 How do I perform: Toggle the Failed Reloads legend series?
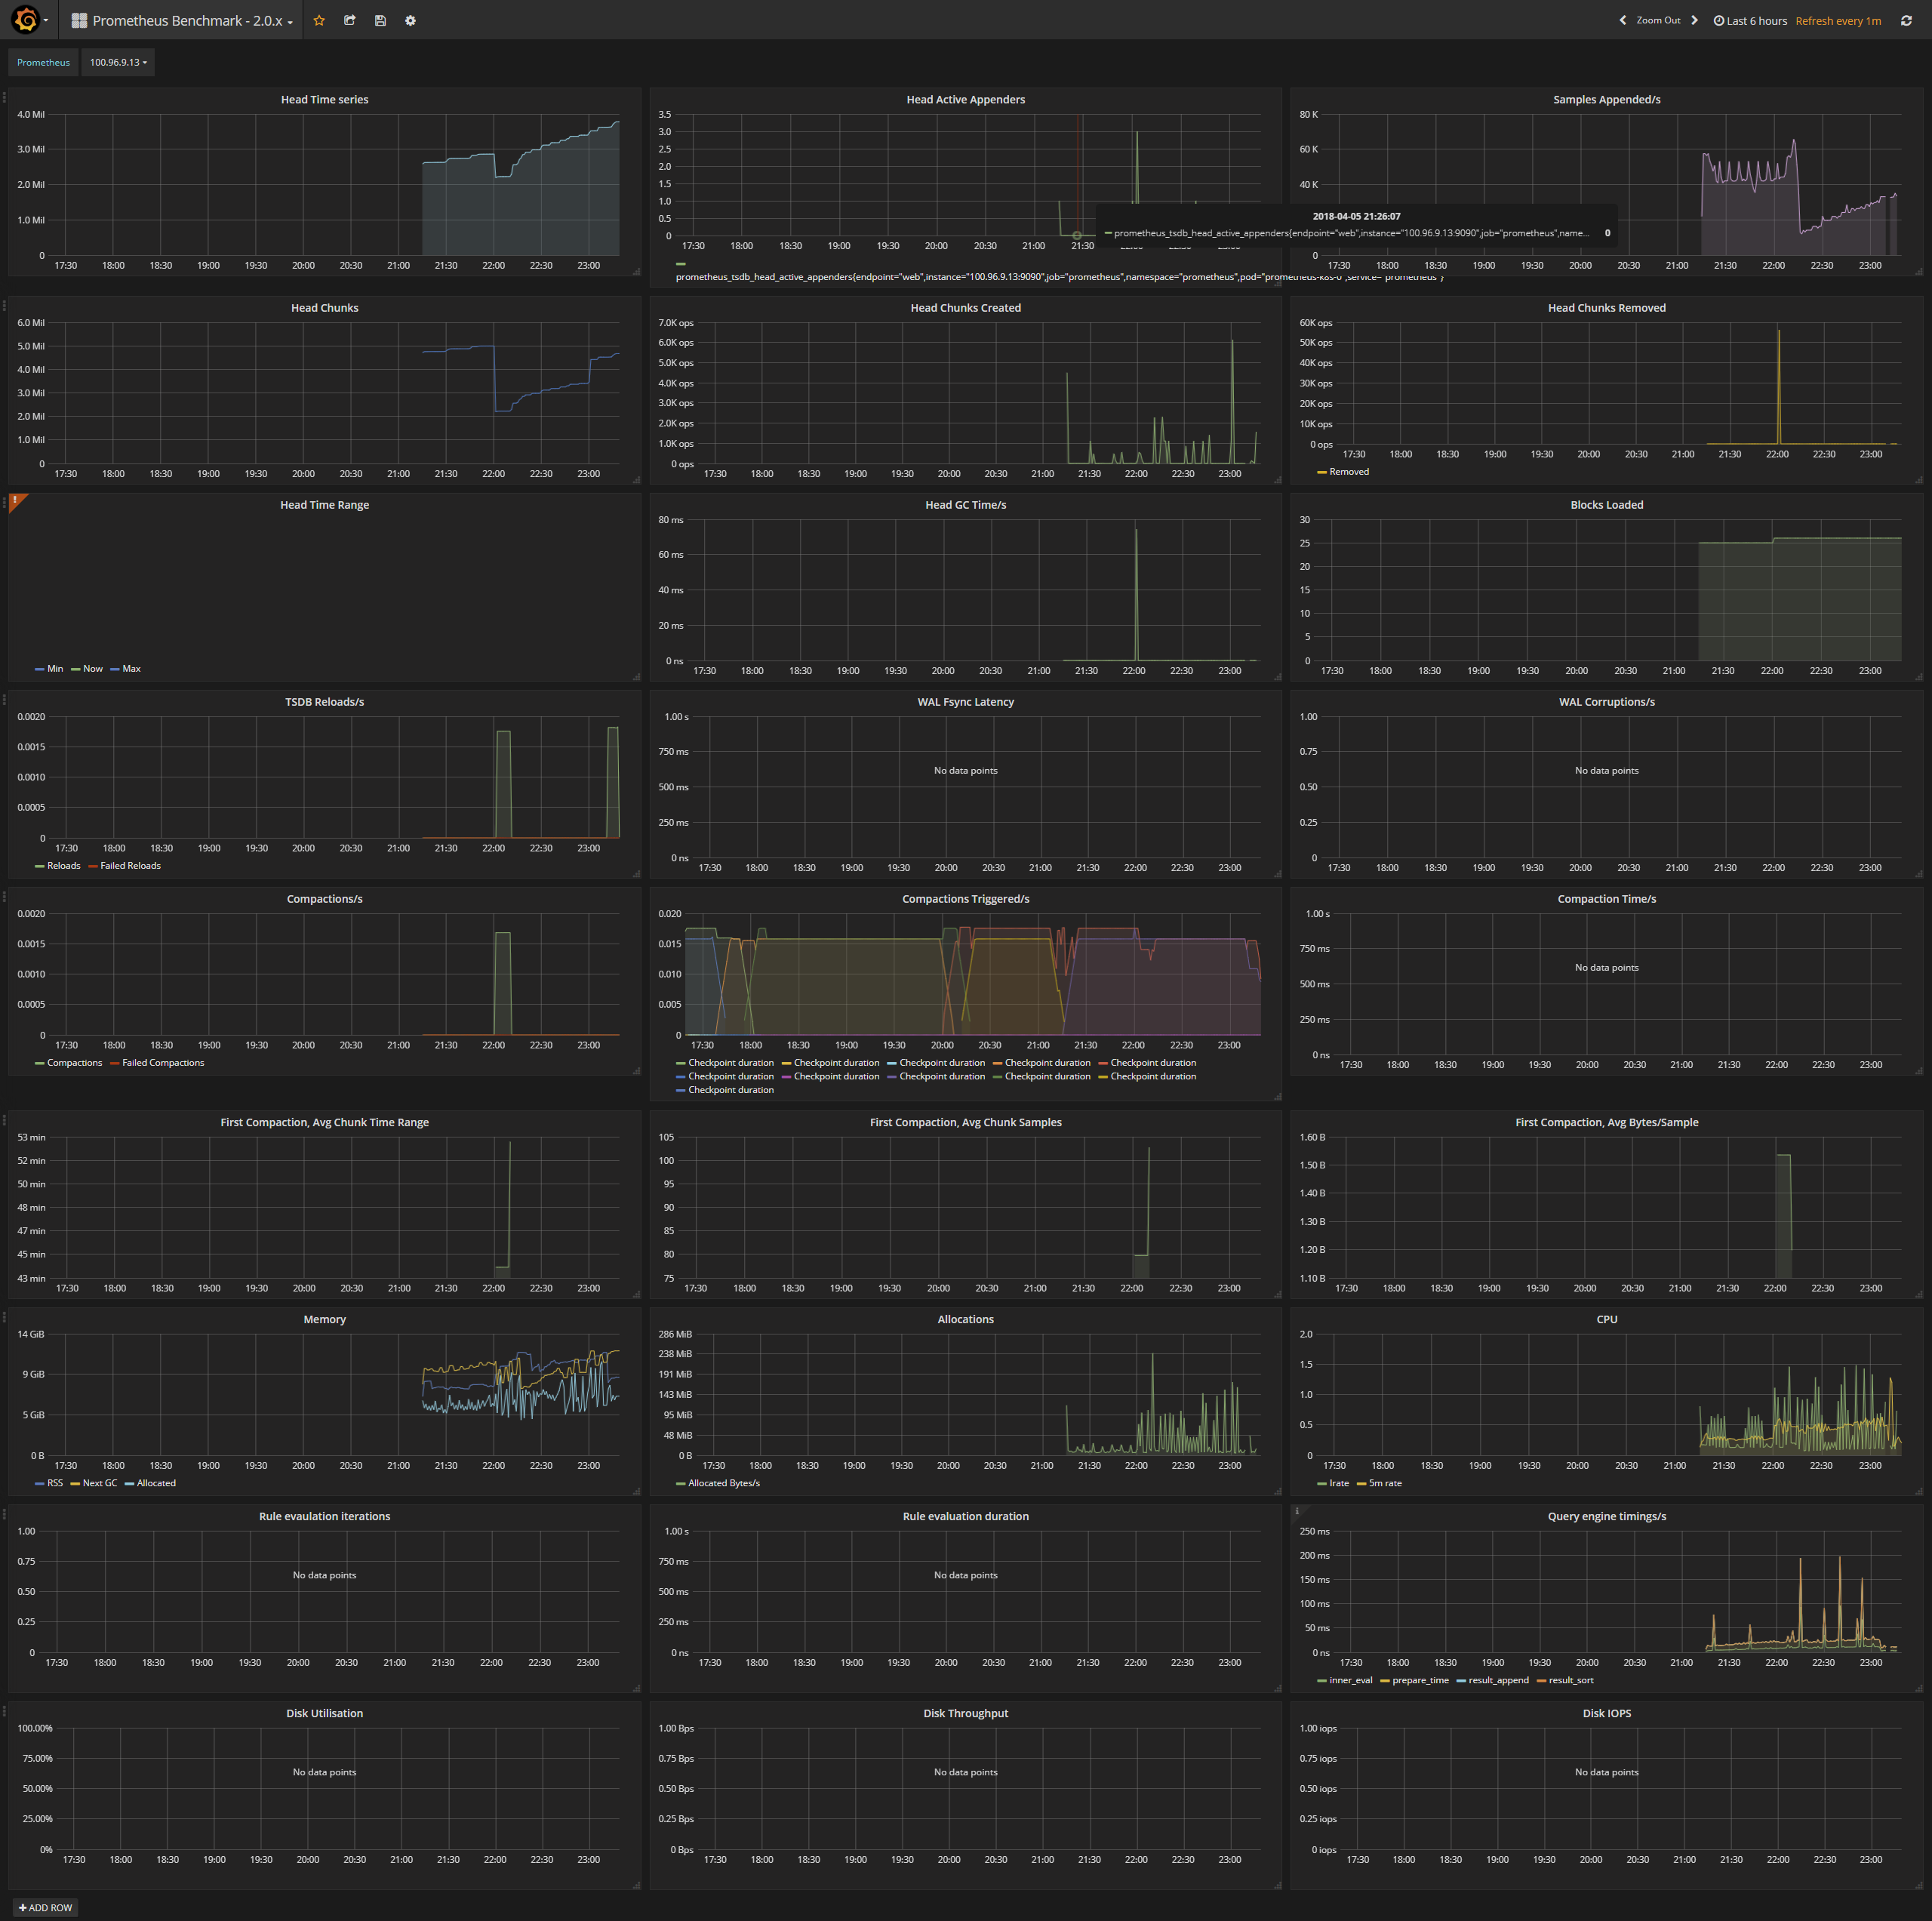[130, 866]
